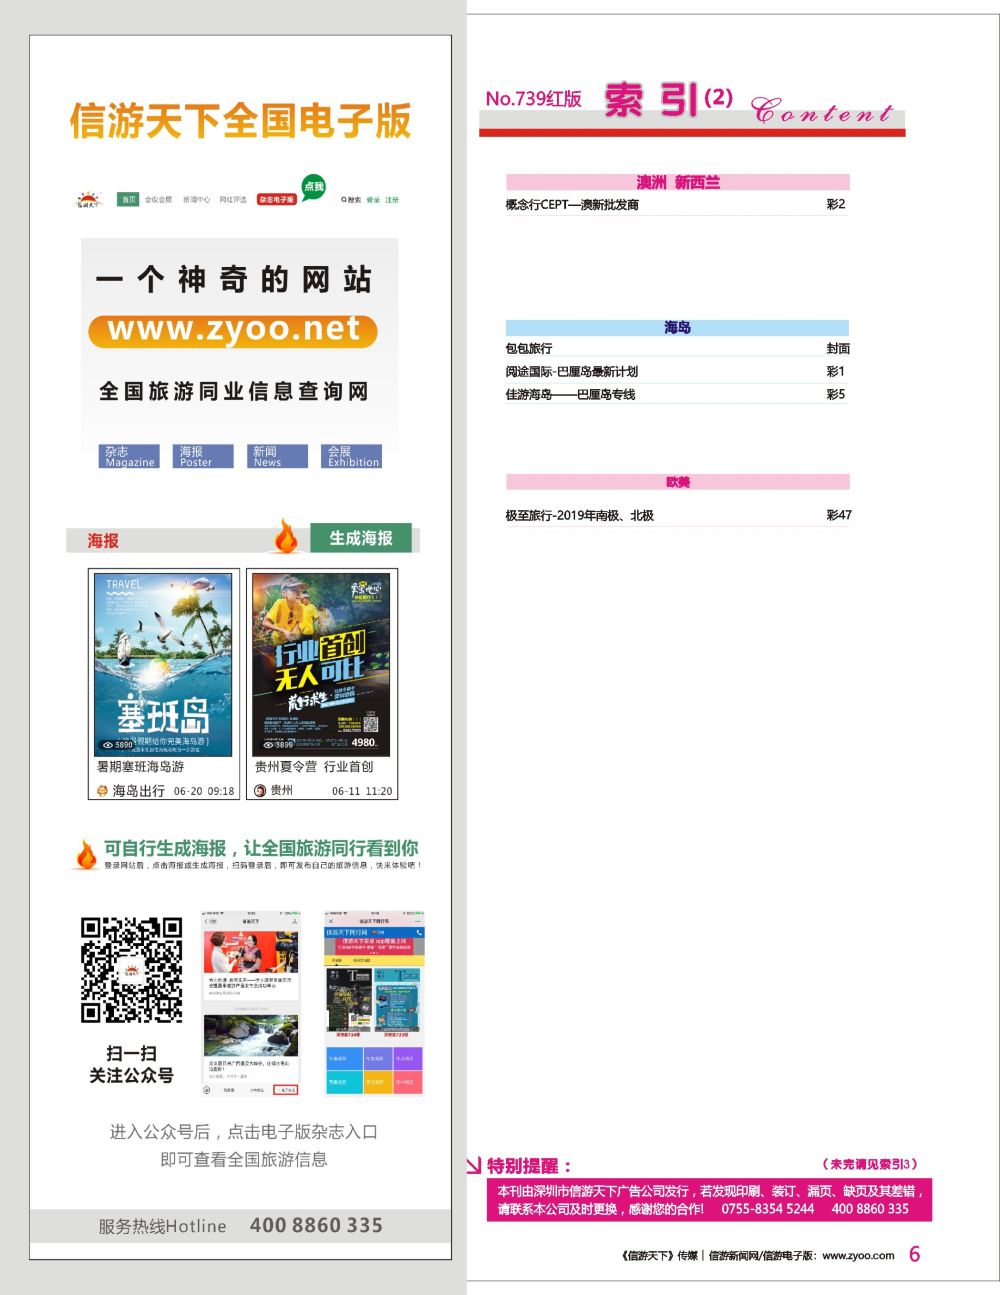Click page reference 封面

point(838,349)
